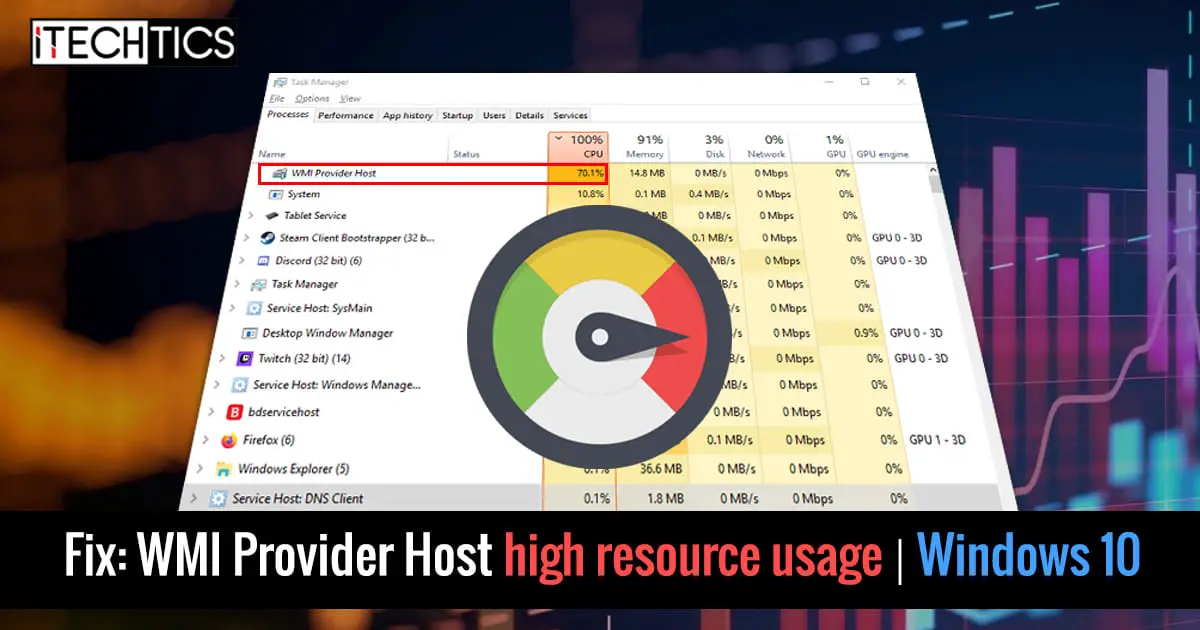Image resolution: width=1200 pixels, height=630 pixels.
Task: Open the Users tab
Action: click(494, 116)
